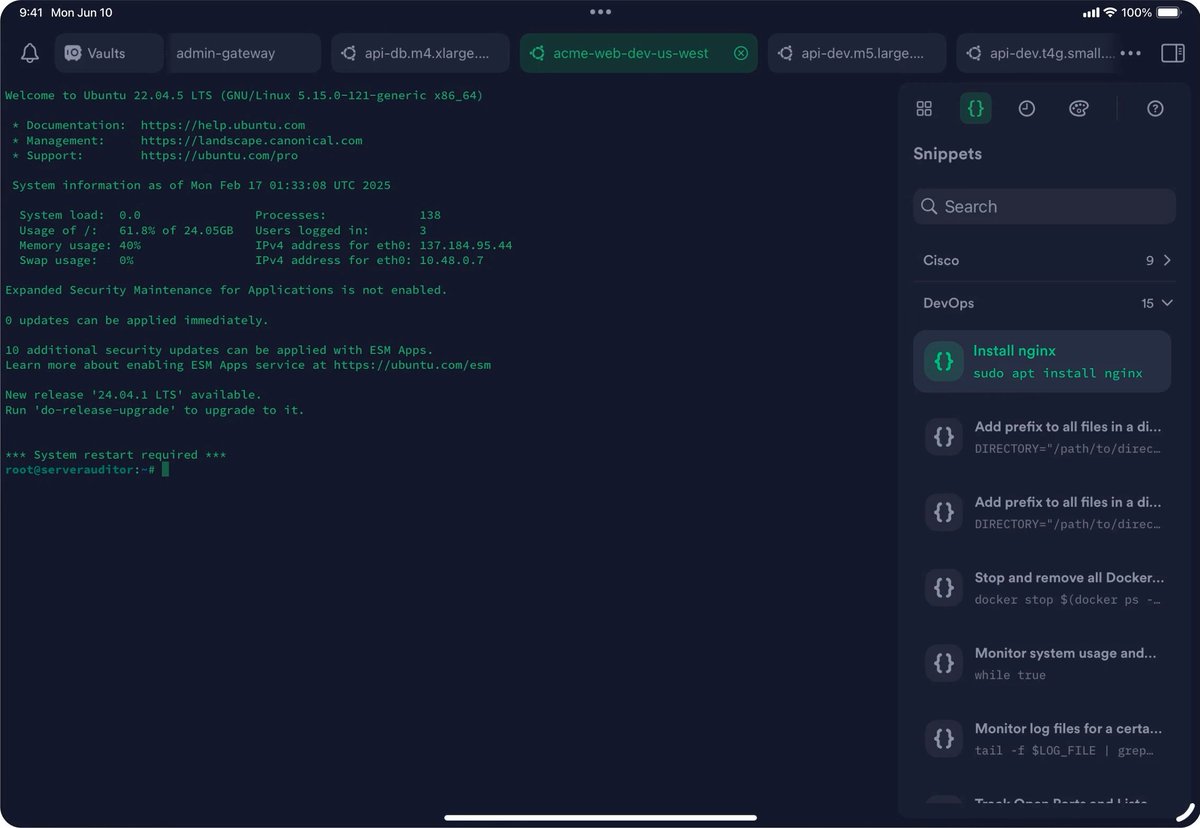Open the help question mark icon
Viewport: 1200px width, 828px height.
[x=1155, y=109]
